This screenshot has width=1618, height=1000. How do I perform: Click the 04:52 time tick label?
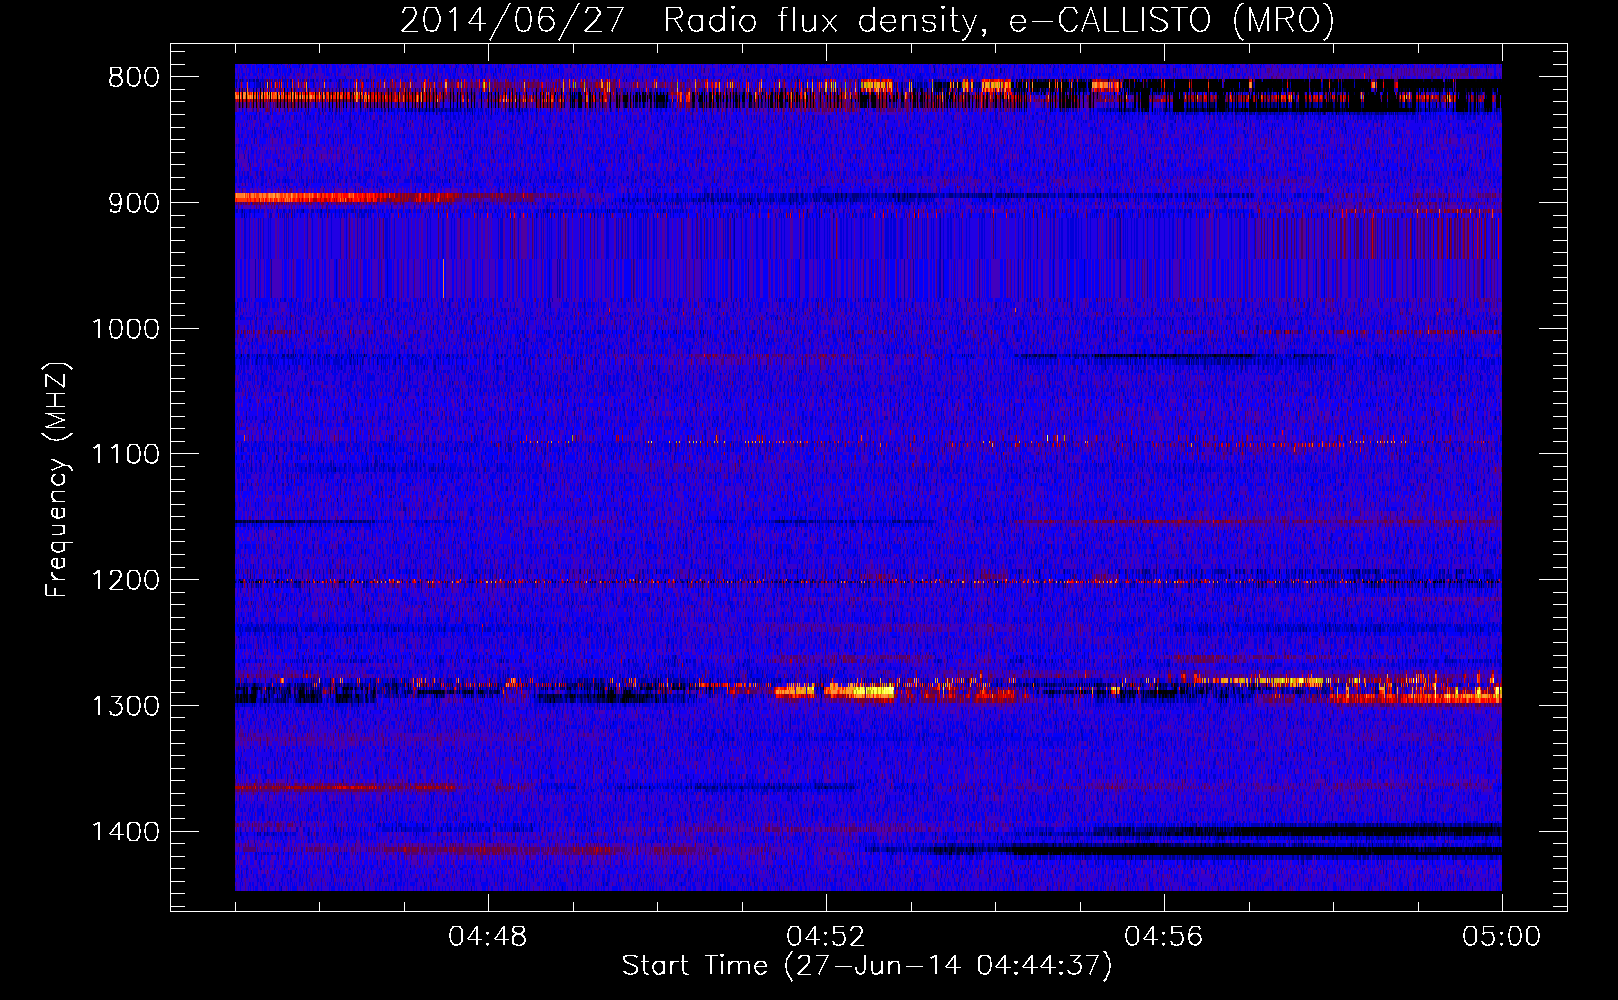pos(826,937)
